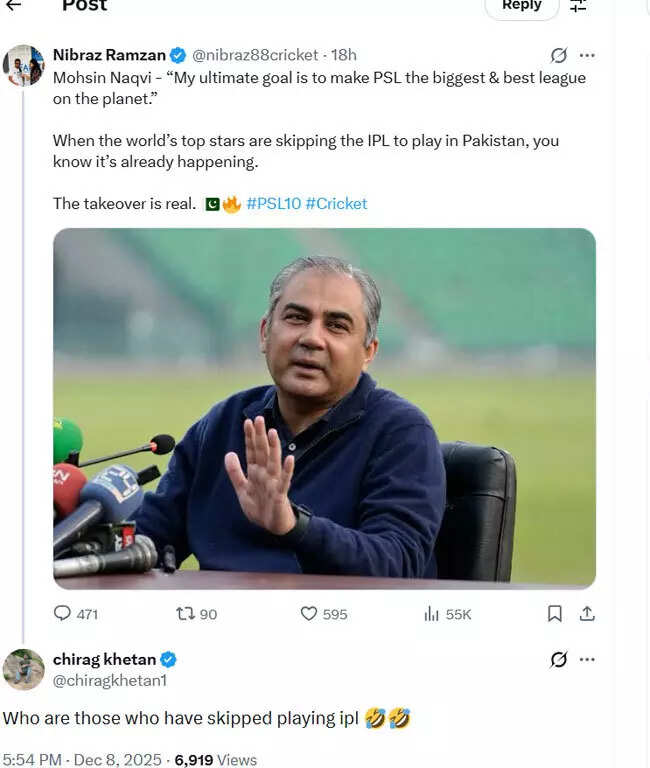Repost the post with 90 reposts
Image resolution: width=650 pixels, height=768 pixels.
[185, 614]
